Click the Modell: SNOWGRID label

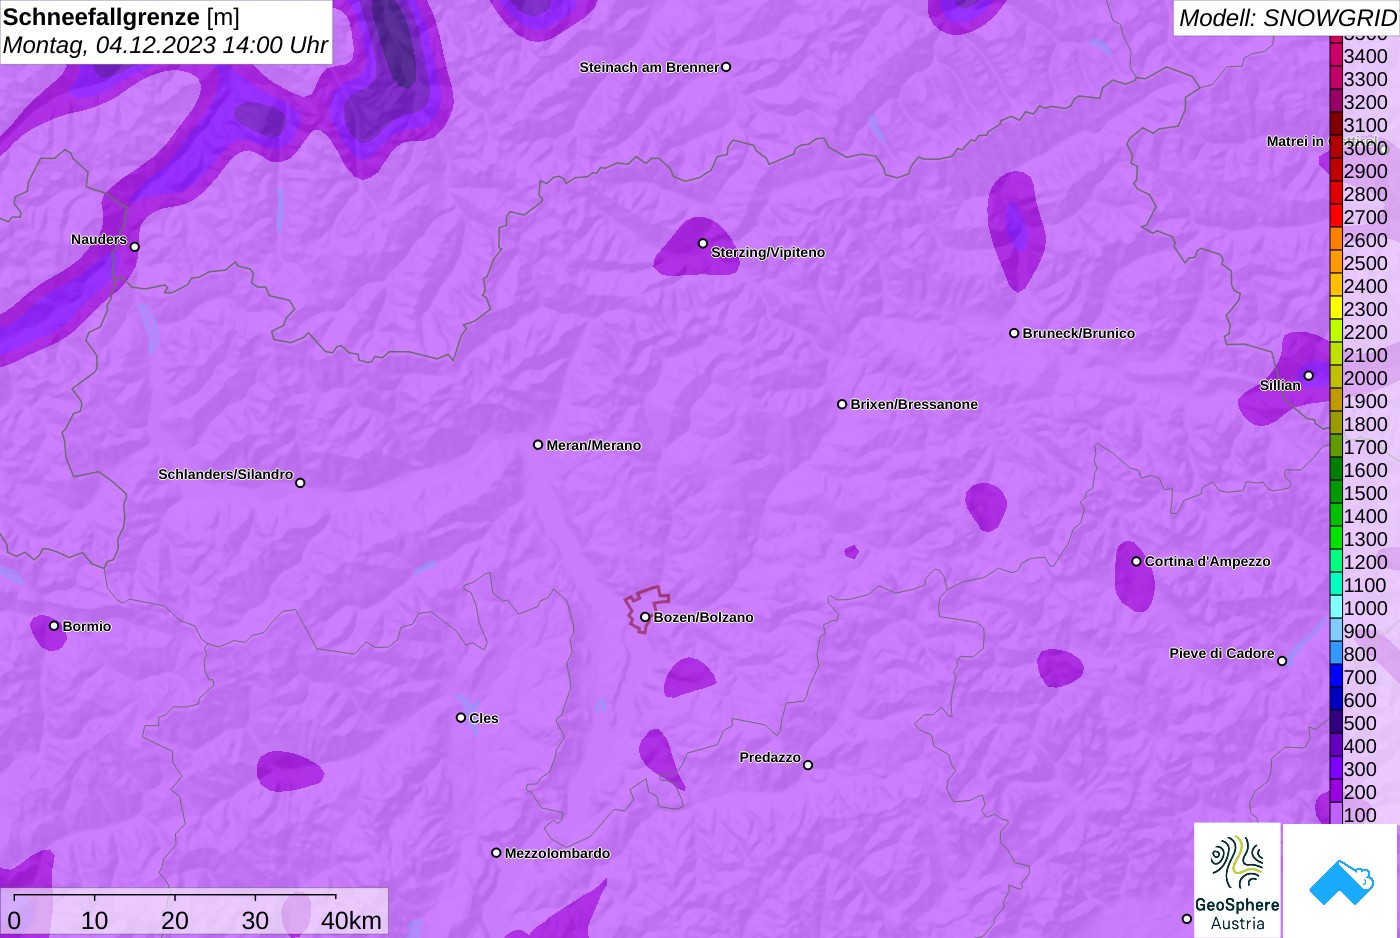(1287, 18)
